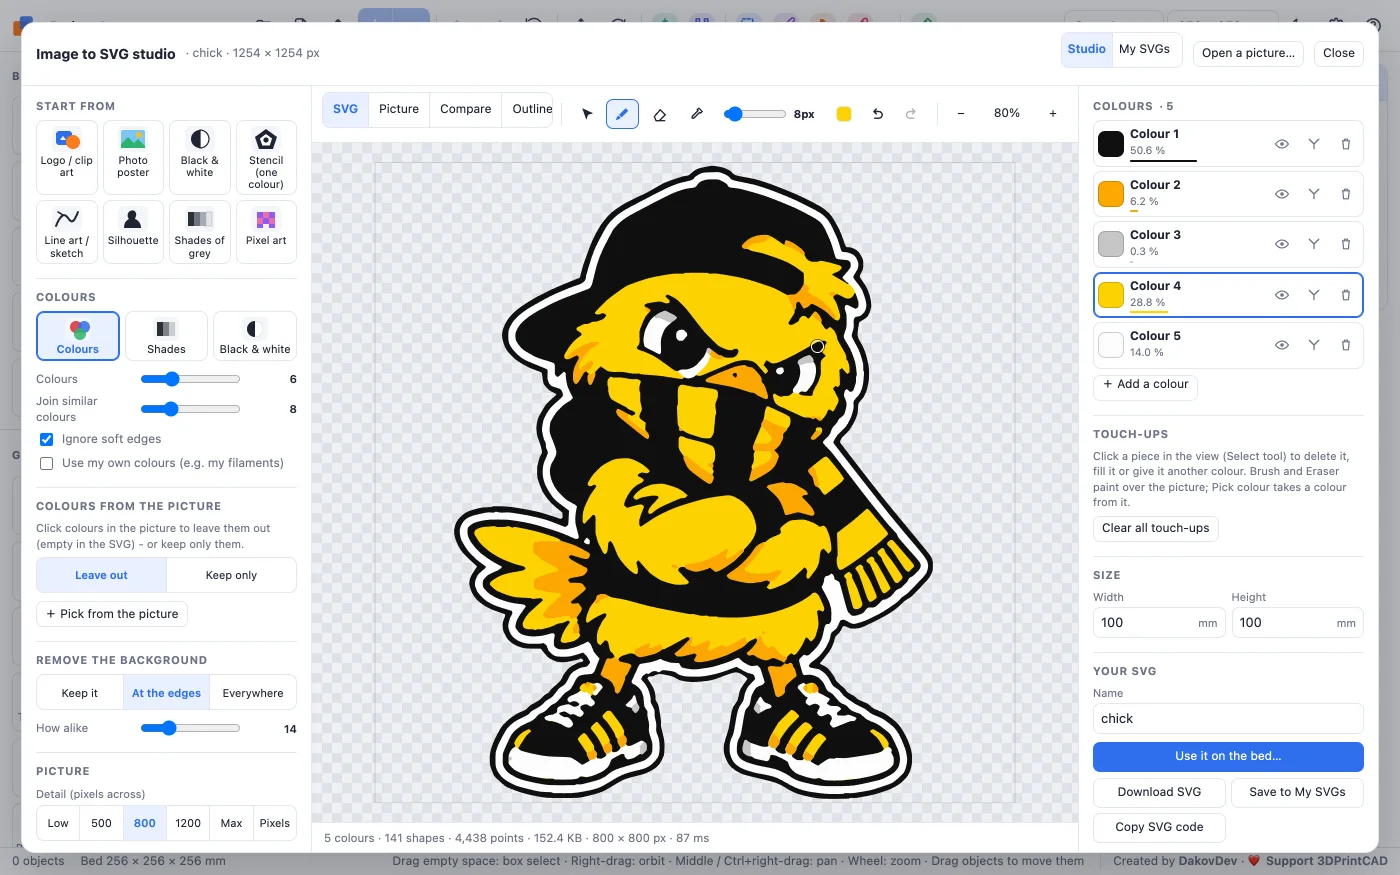
Task: Click the Y-shaped icon in Colour 2 row
Action: (x=1314, y=194)
